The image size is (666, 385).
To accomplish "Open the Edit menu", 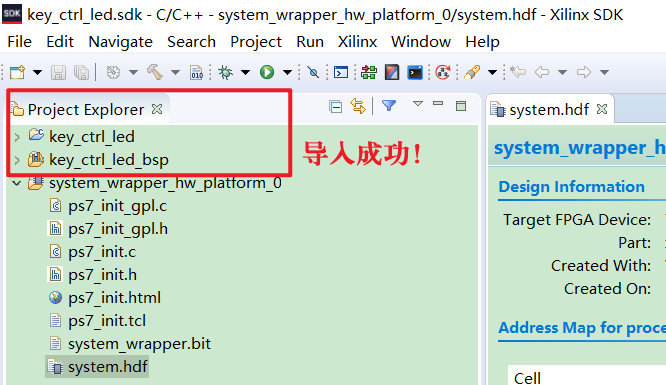I will [60, 42].
